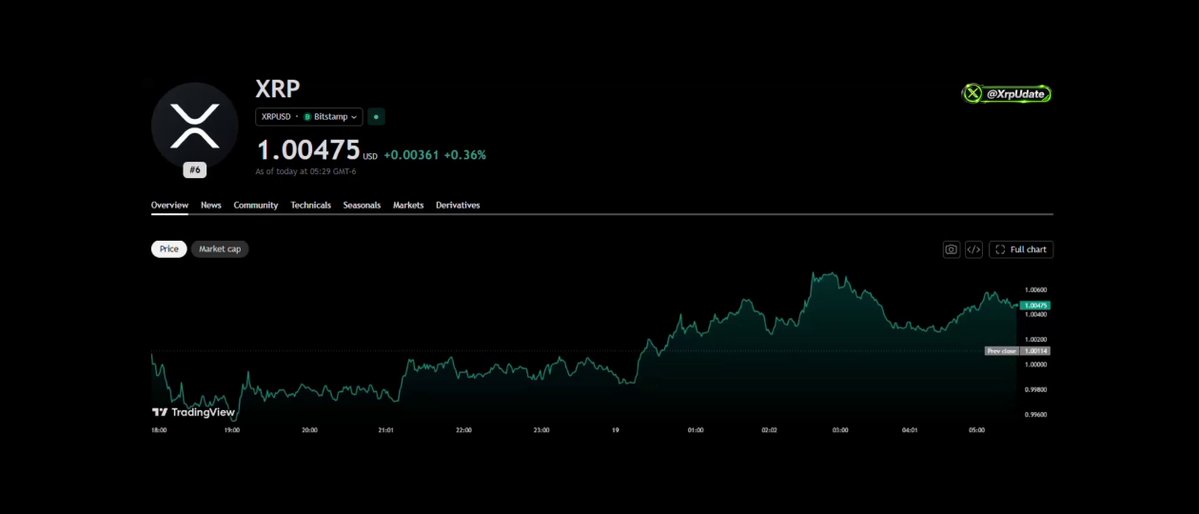The height and width of the screenshot is (514, 1199).
Task: Click the large 1.00475 price
Action: [x=308, y=150]
